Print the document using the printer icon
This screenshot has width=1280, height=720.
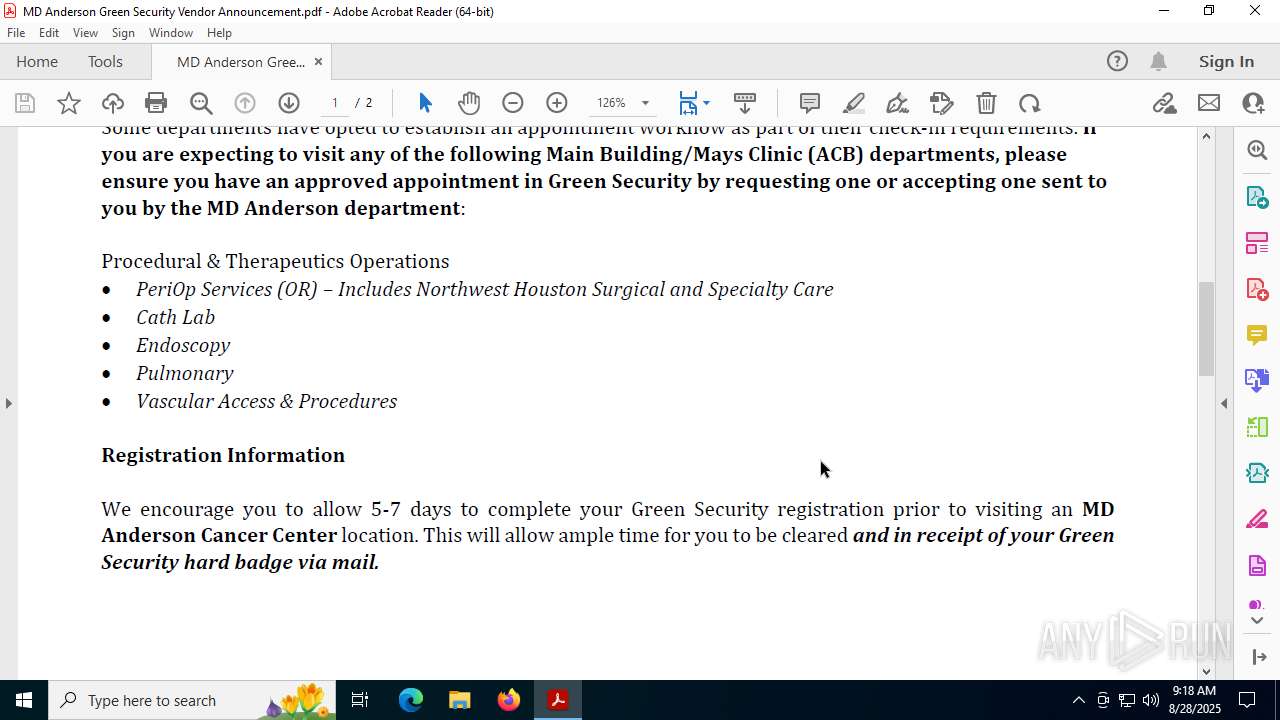(156, 103)
